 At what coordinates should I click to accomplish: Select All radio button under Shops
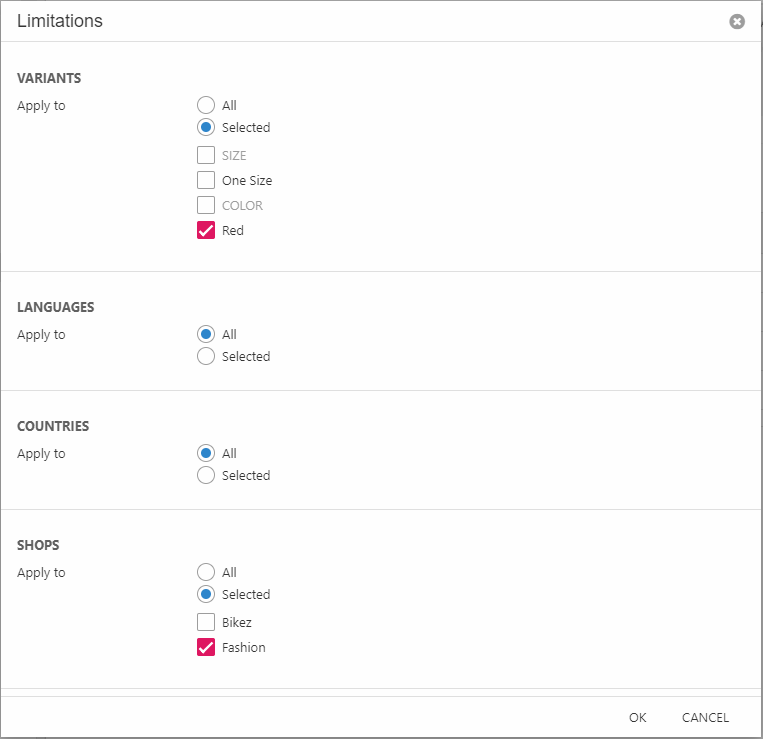coord(206,572)
